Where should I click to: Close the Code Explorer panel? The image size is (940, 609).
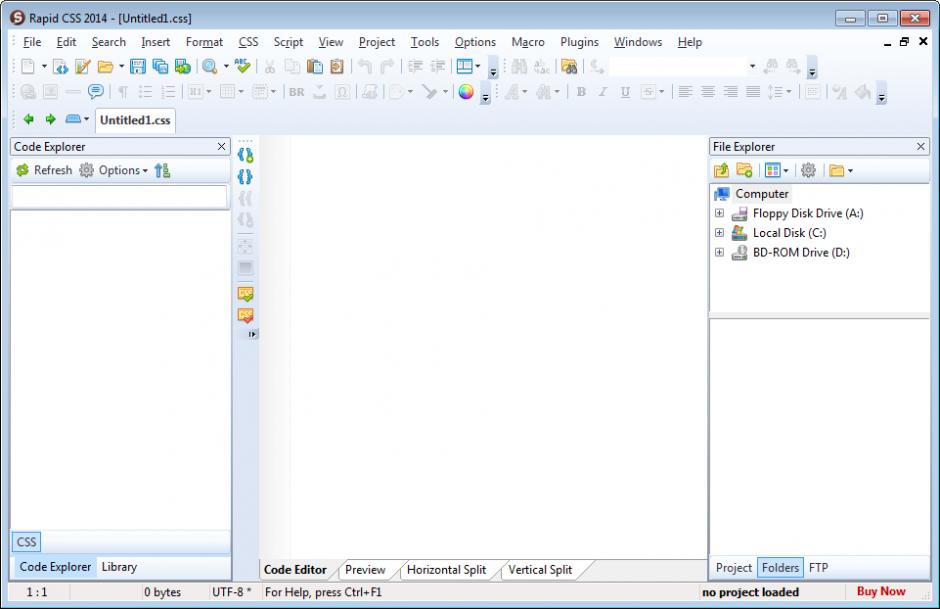[x=221, y=146]
